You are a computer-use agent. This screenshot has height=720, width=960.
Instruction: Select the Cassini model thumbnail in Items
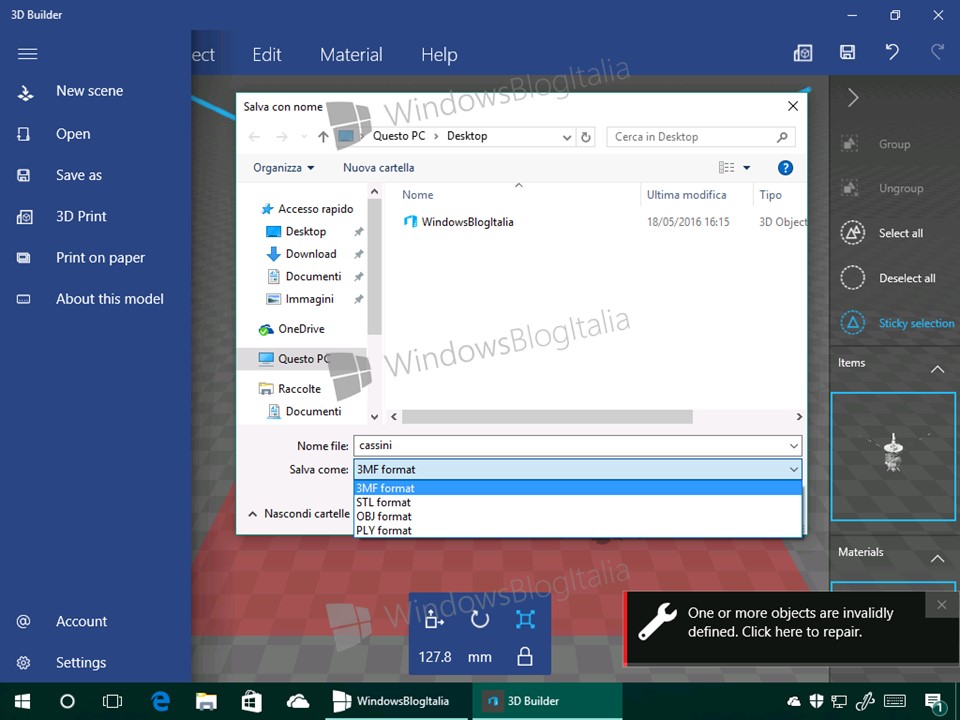(893, 457)
